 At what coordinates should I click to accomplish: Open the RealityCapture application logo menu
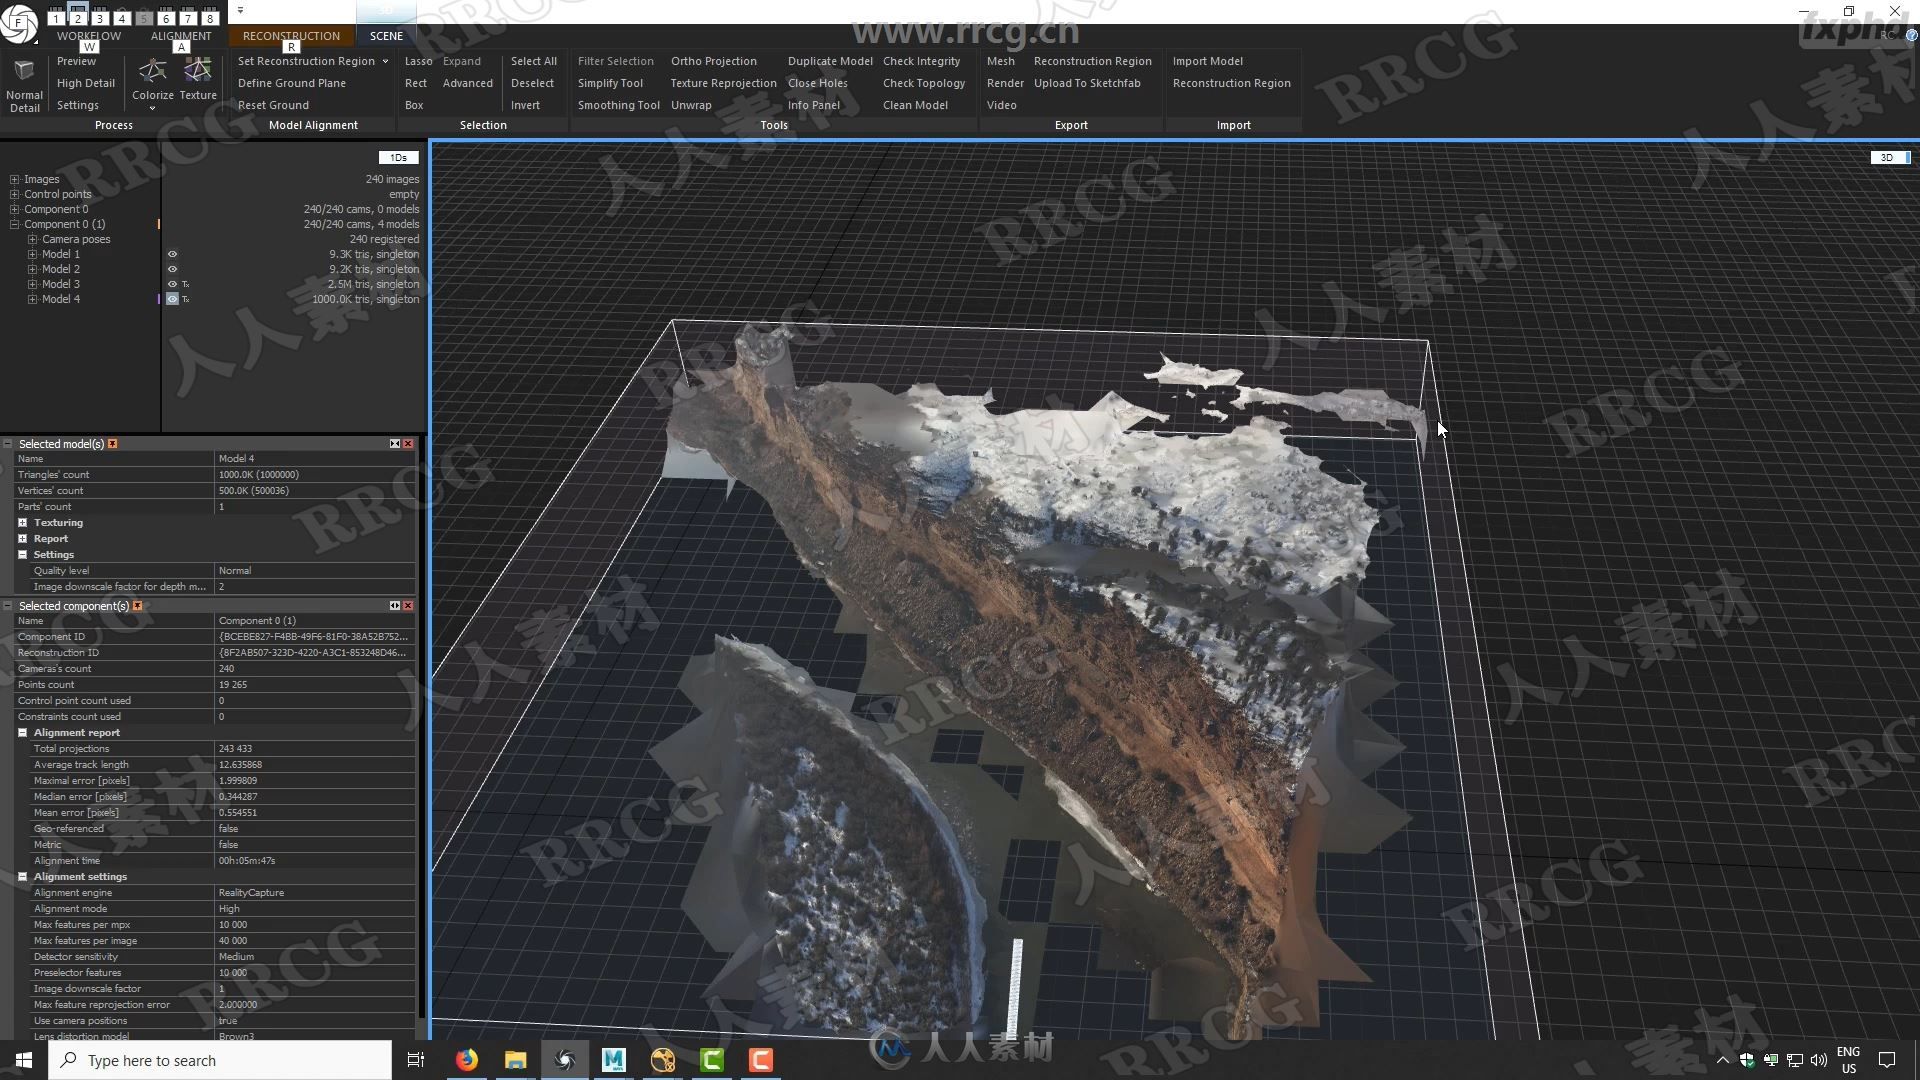tap(18, 22)
